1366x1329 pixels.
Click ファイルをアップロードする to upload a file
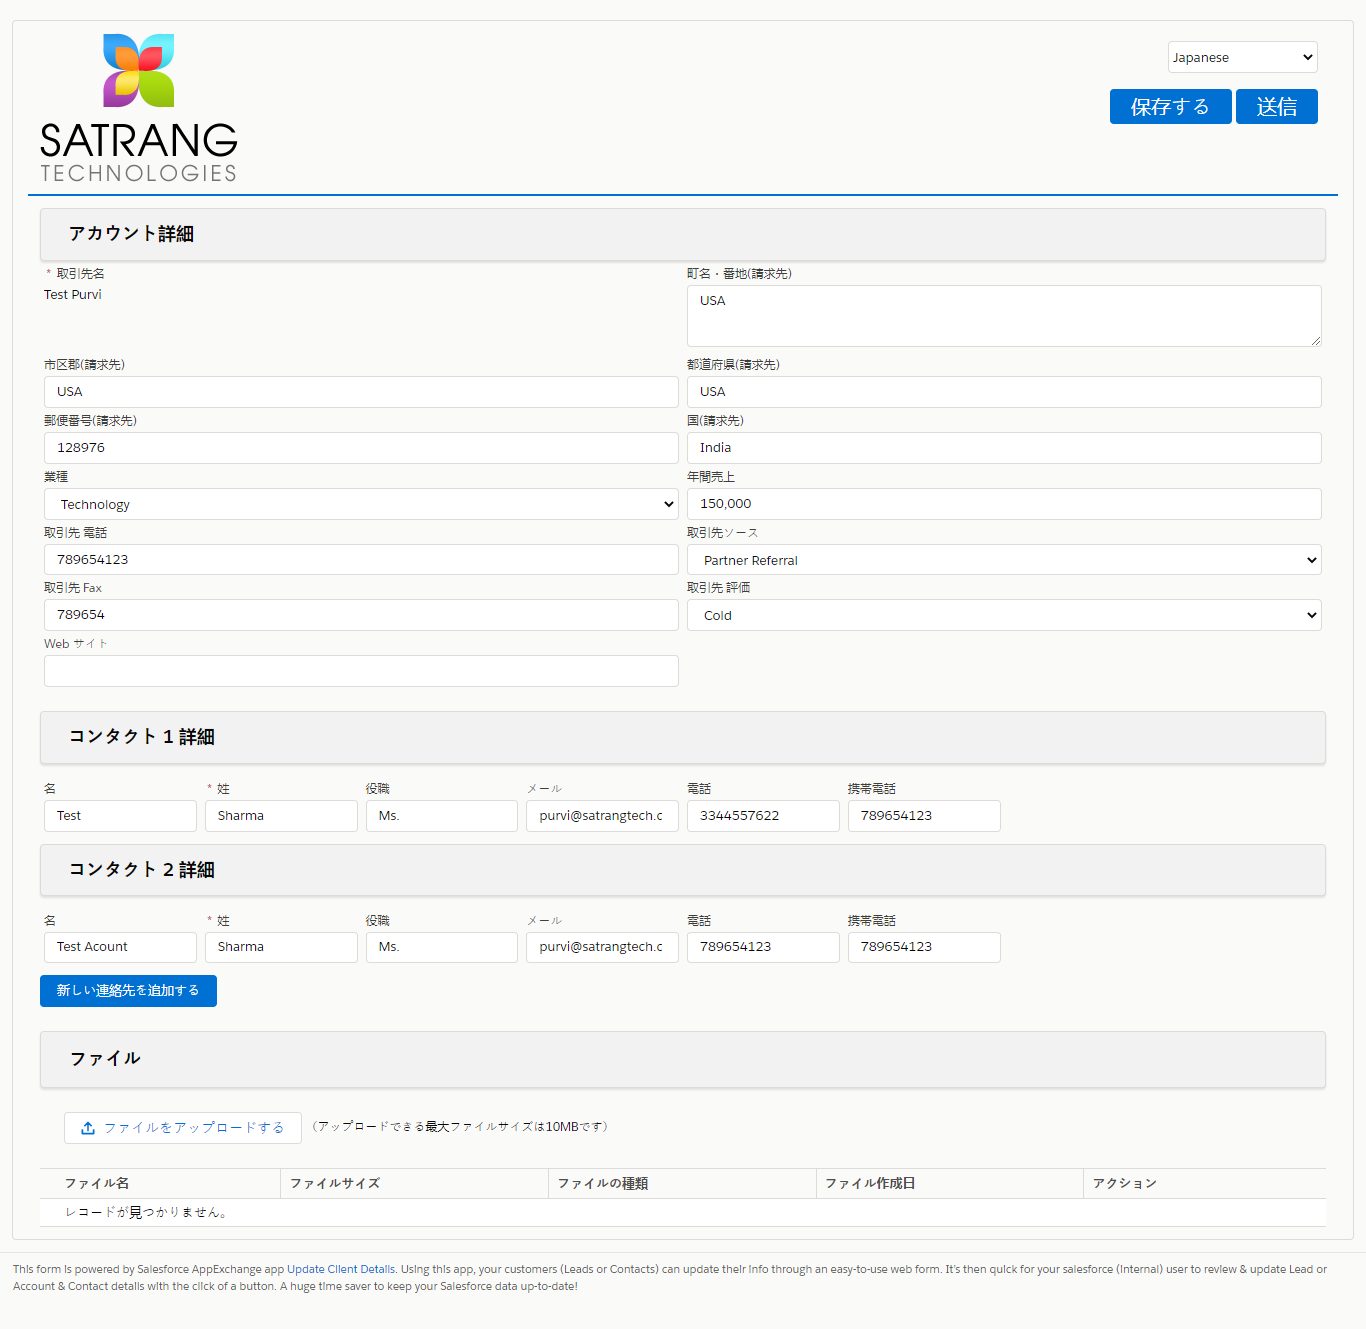pos(183,1127)
